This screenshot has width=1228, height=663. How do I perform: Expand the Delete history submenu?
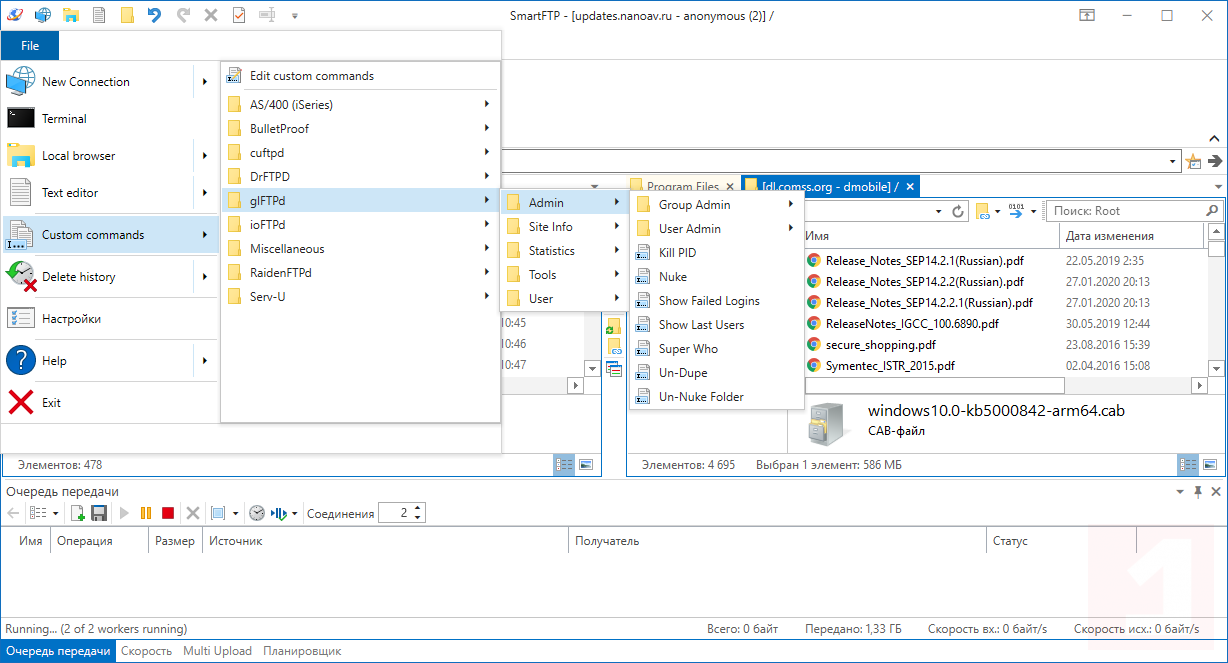(x=205, y=277)
